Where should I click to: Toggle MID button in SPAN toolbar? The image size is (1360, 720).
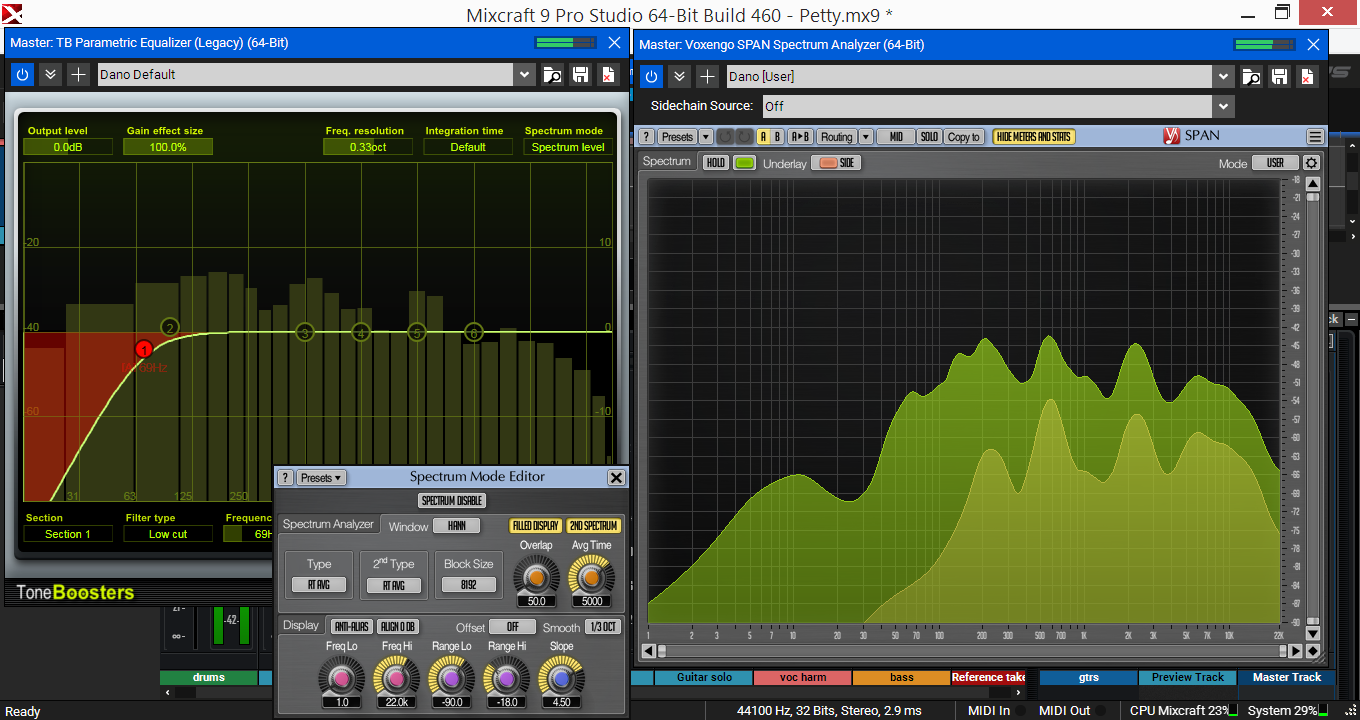click(896, 137)
